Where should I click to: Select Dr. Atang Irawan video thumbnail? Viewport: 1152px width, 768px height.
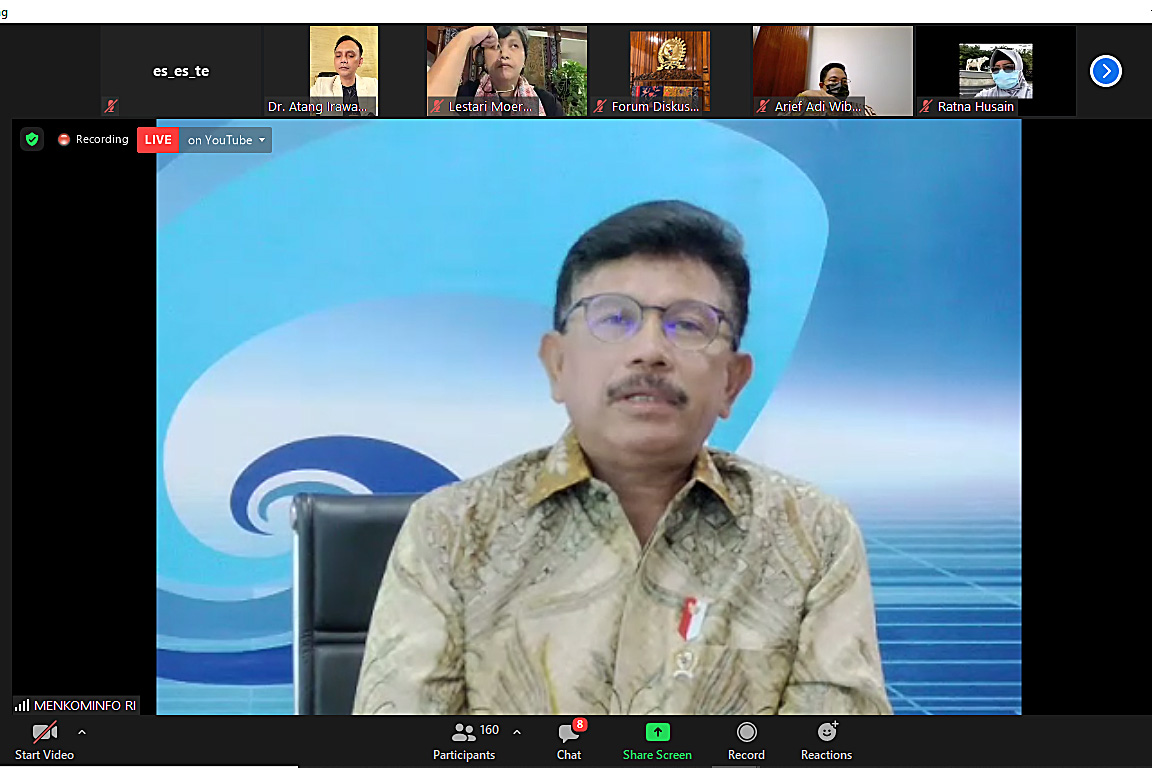tap(343, 70)
